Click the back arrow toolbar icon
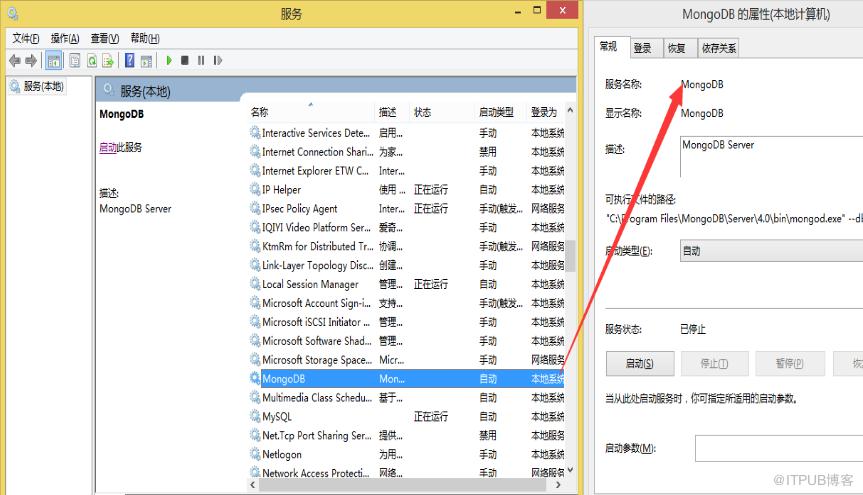863x495 pixels. click(x=15, y=61)
